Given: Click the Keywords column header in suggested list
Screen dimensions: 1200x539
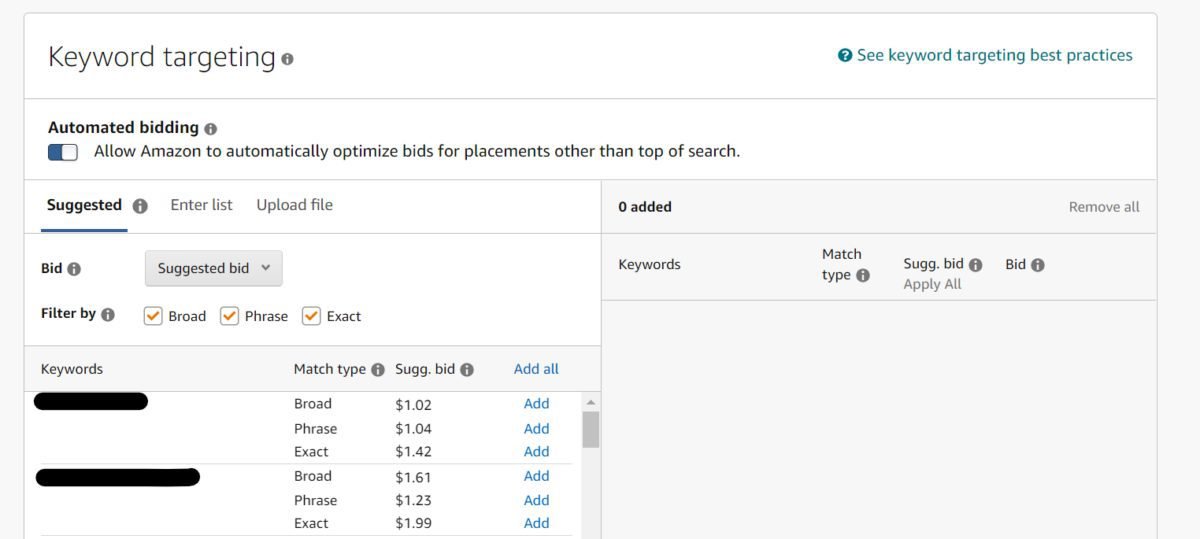Looking at the screenshot, I should click(72, 369).
